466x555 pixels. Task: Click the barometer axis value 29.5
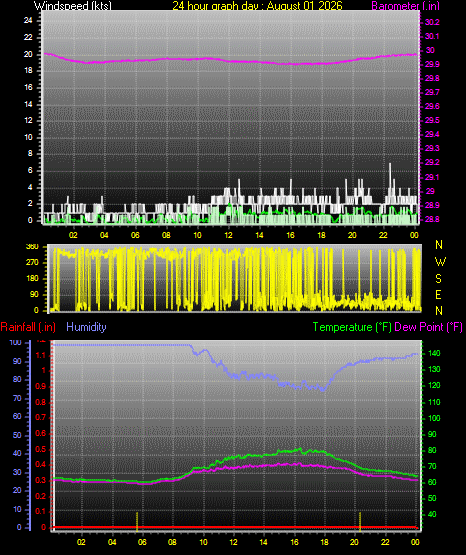coord(432,120)
